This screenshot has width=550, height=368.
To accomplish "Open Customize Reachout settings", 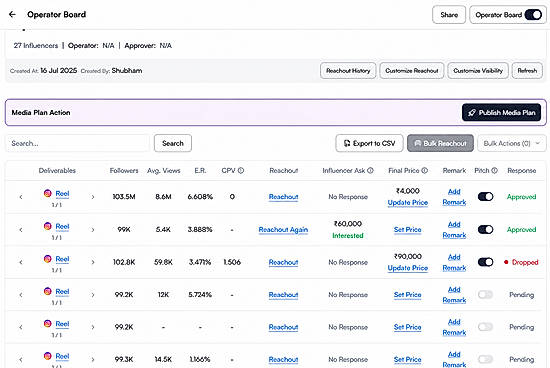I will [x=412, y=71].
